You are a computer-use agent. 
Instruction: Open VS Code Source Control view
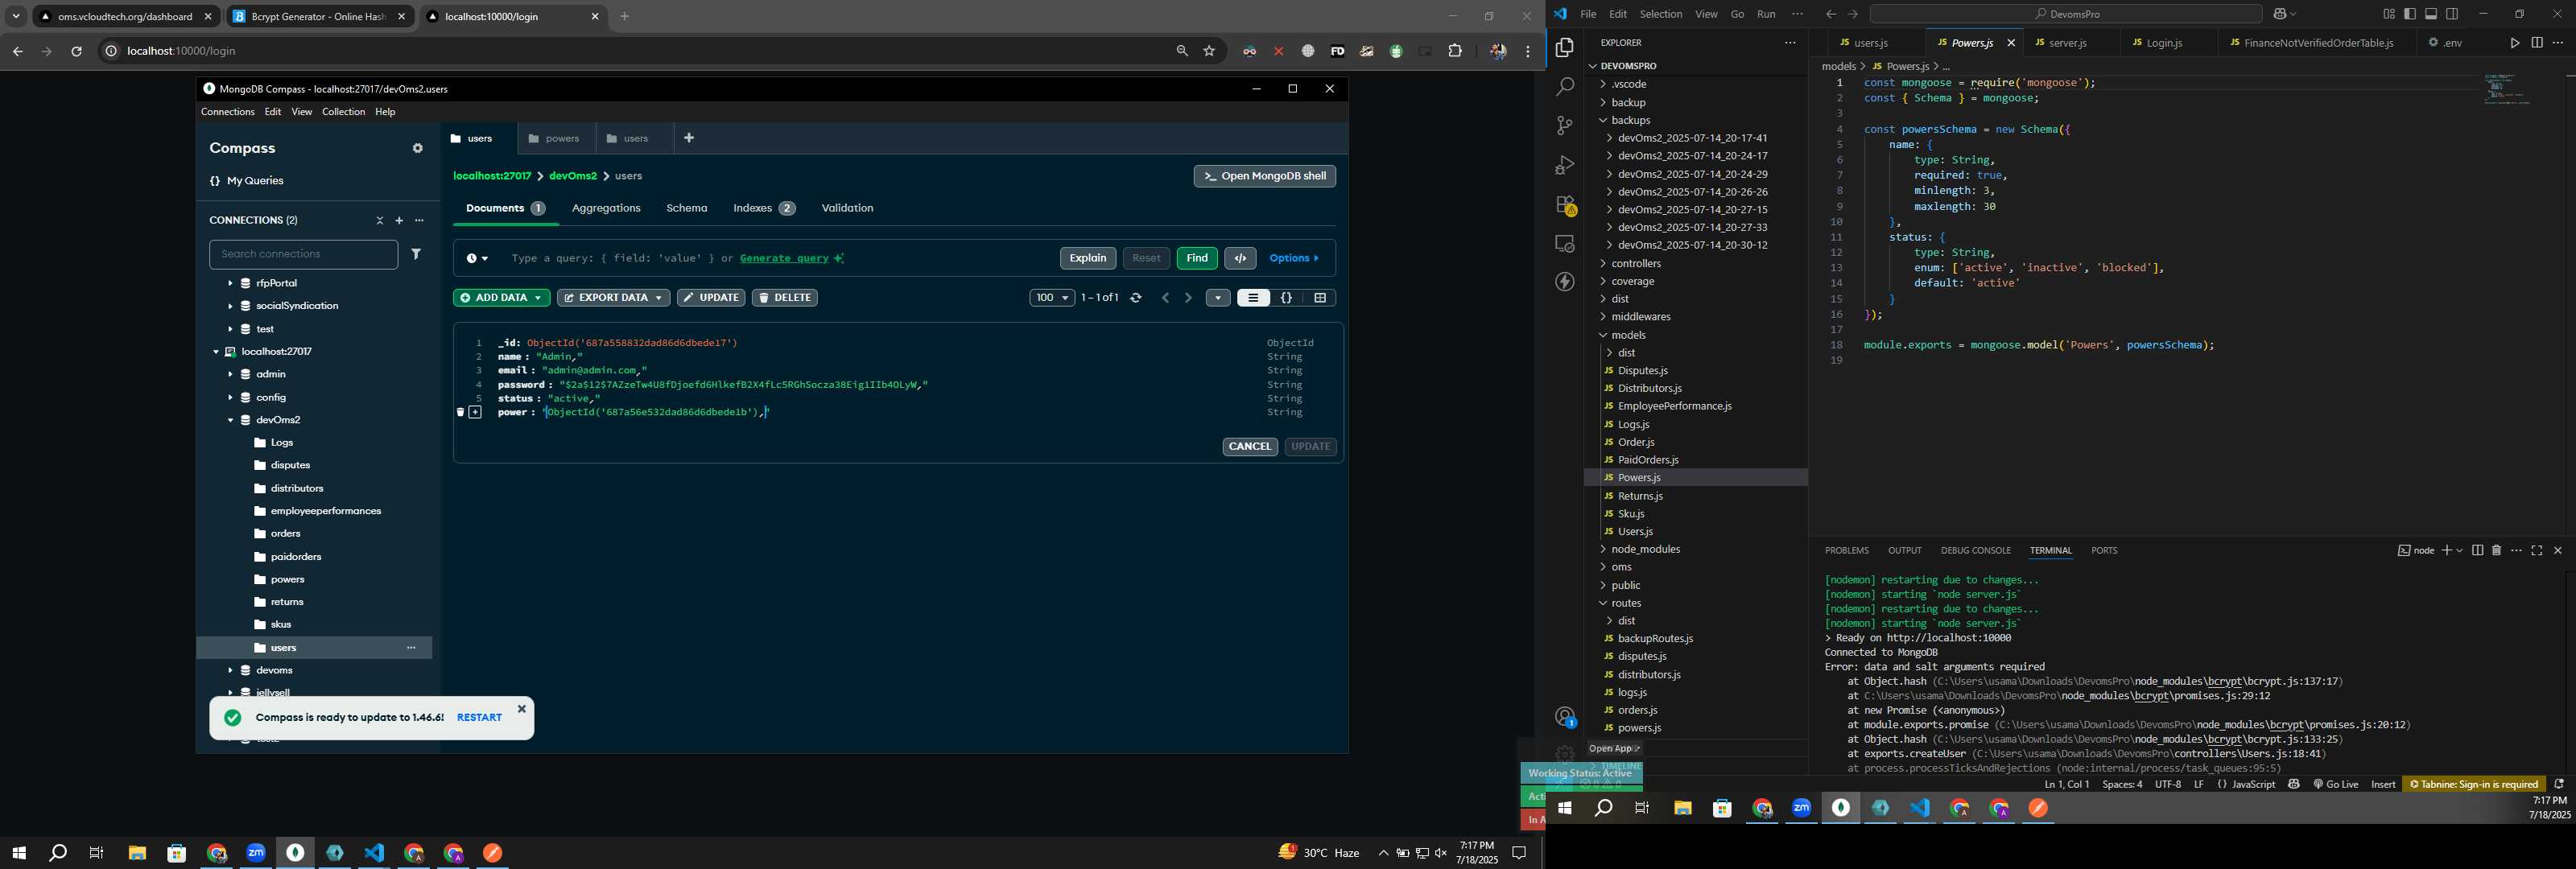(x=1565, y=126)
